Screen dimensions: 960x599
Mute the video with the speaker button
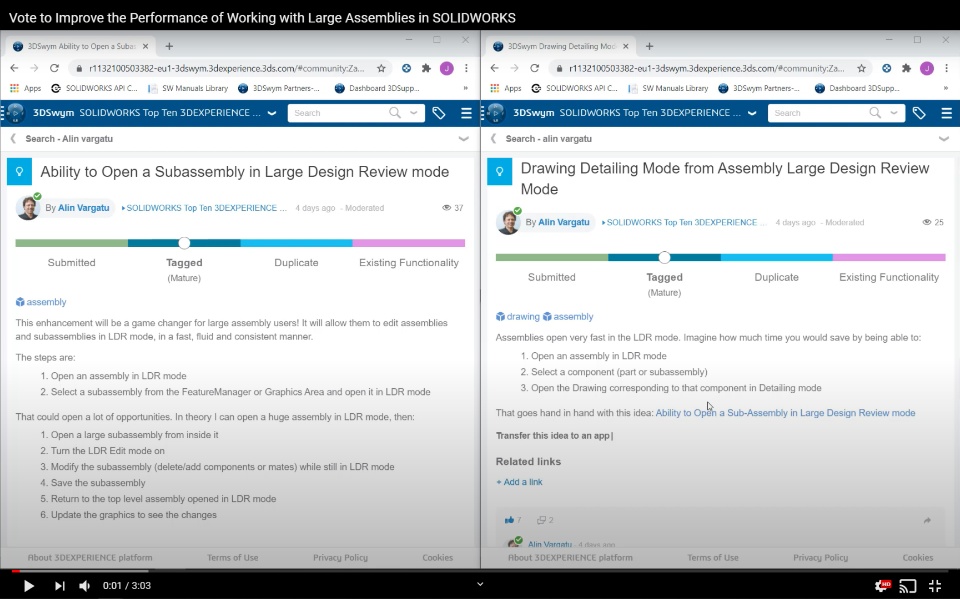tap(85, 586)
